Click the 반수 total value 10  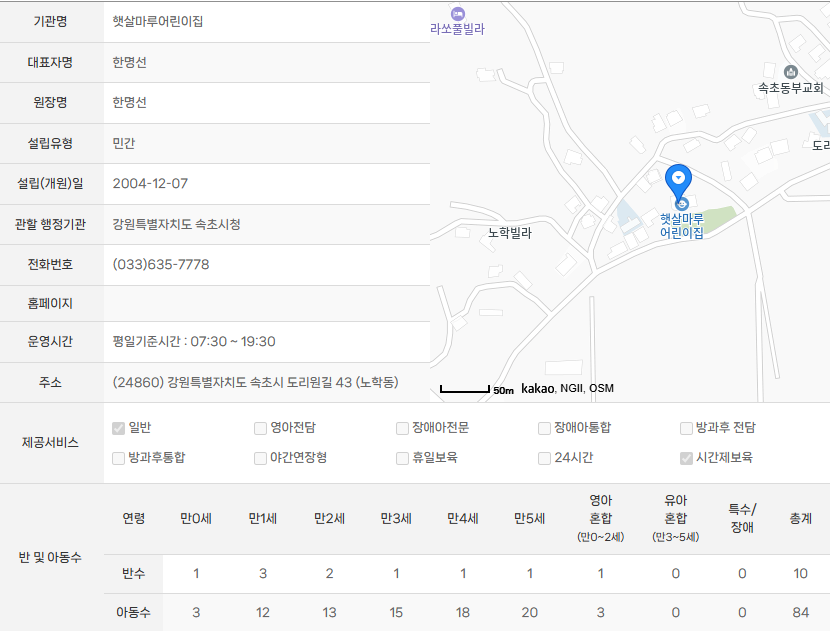coord(800,573)
